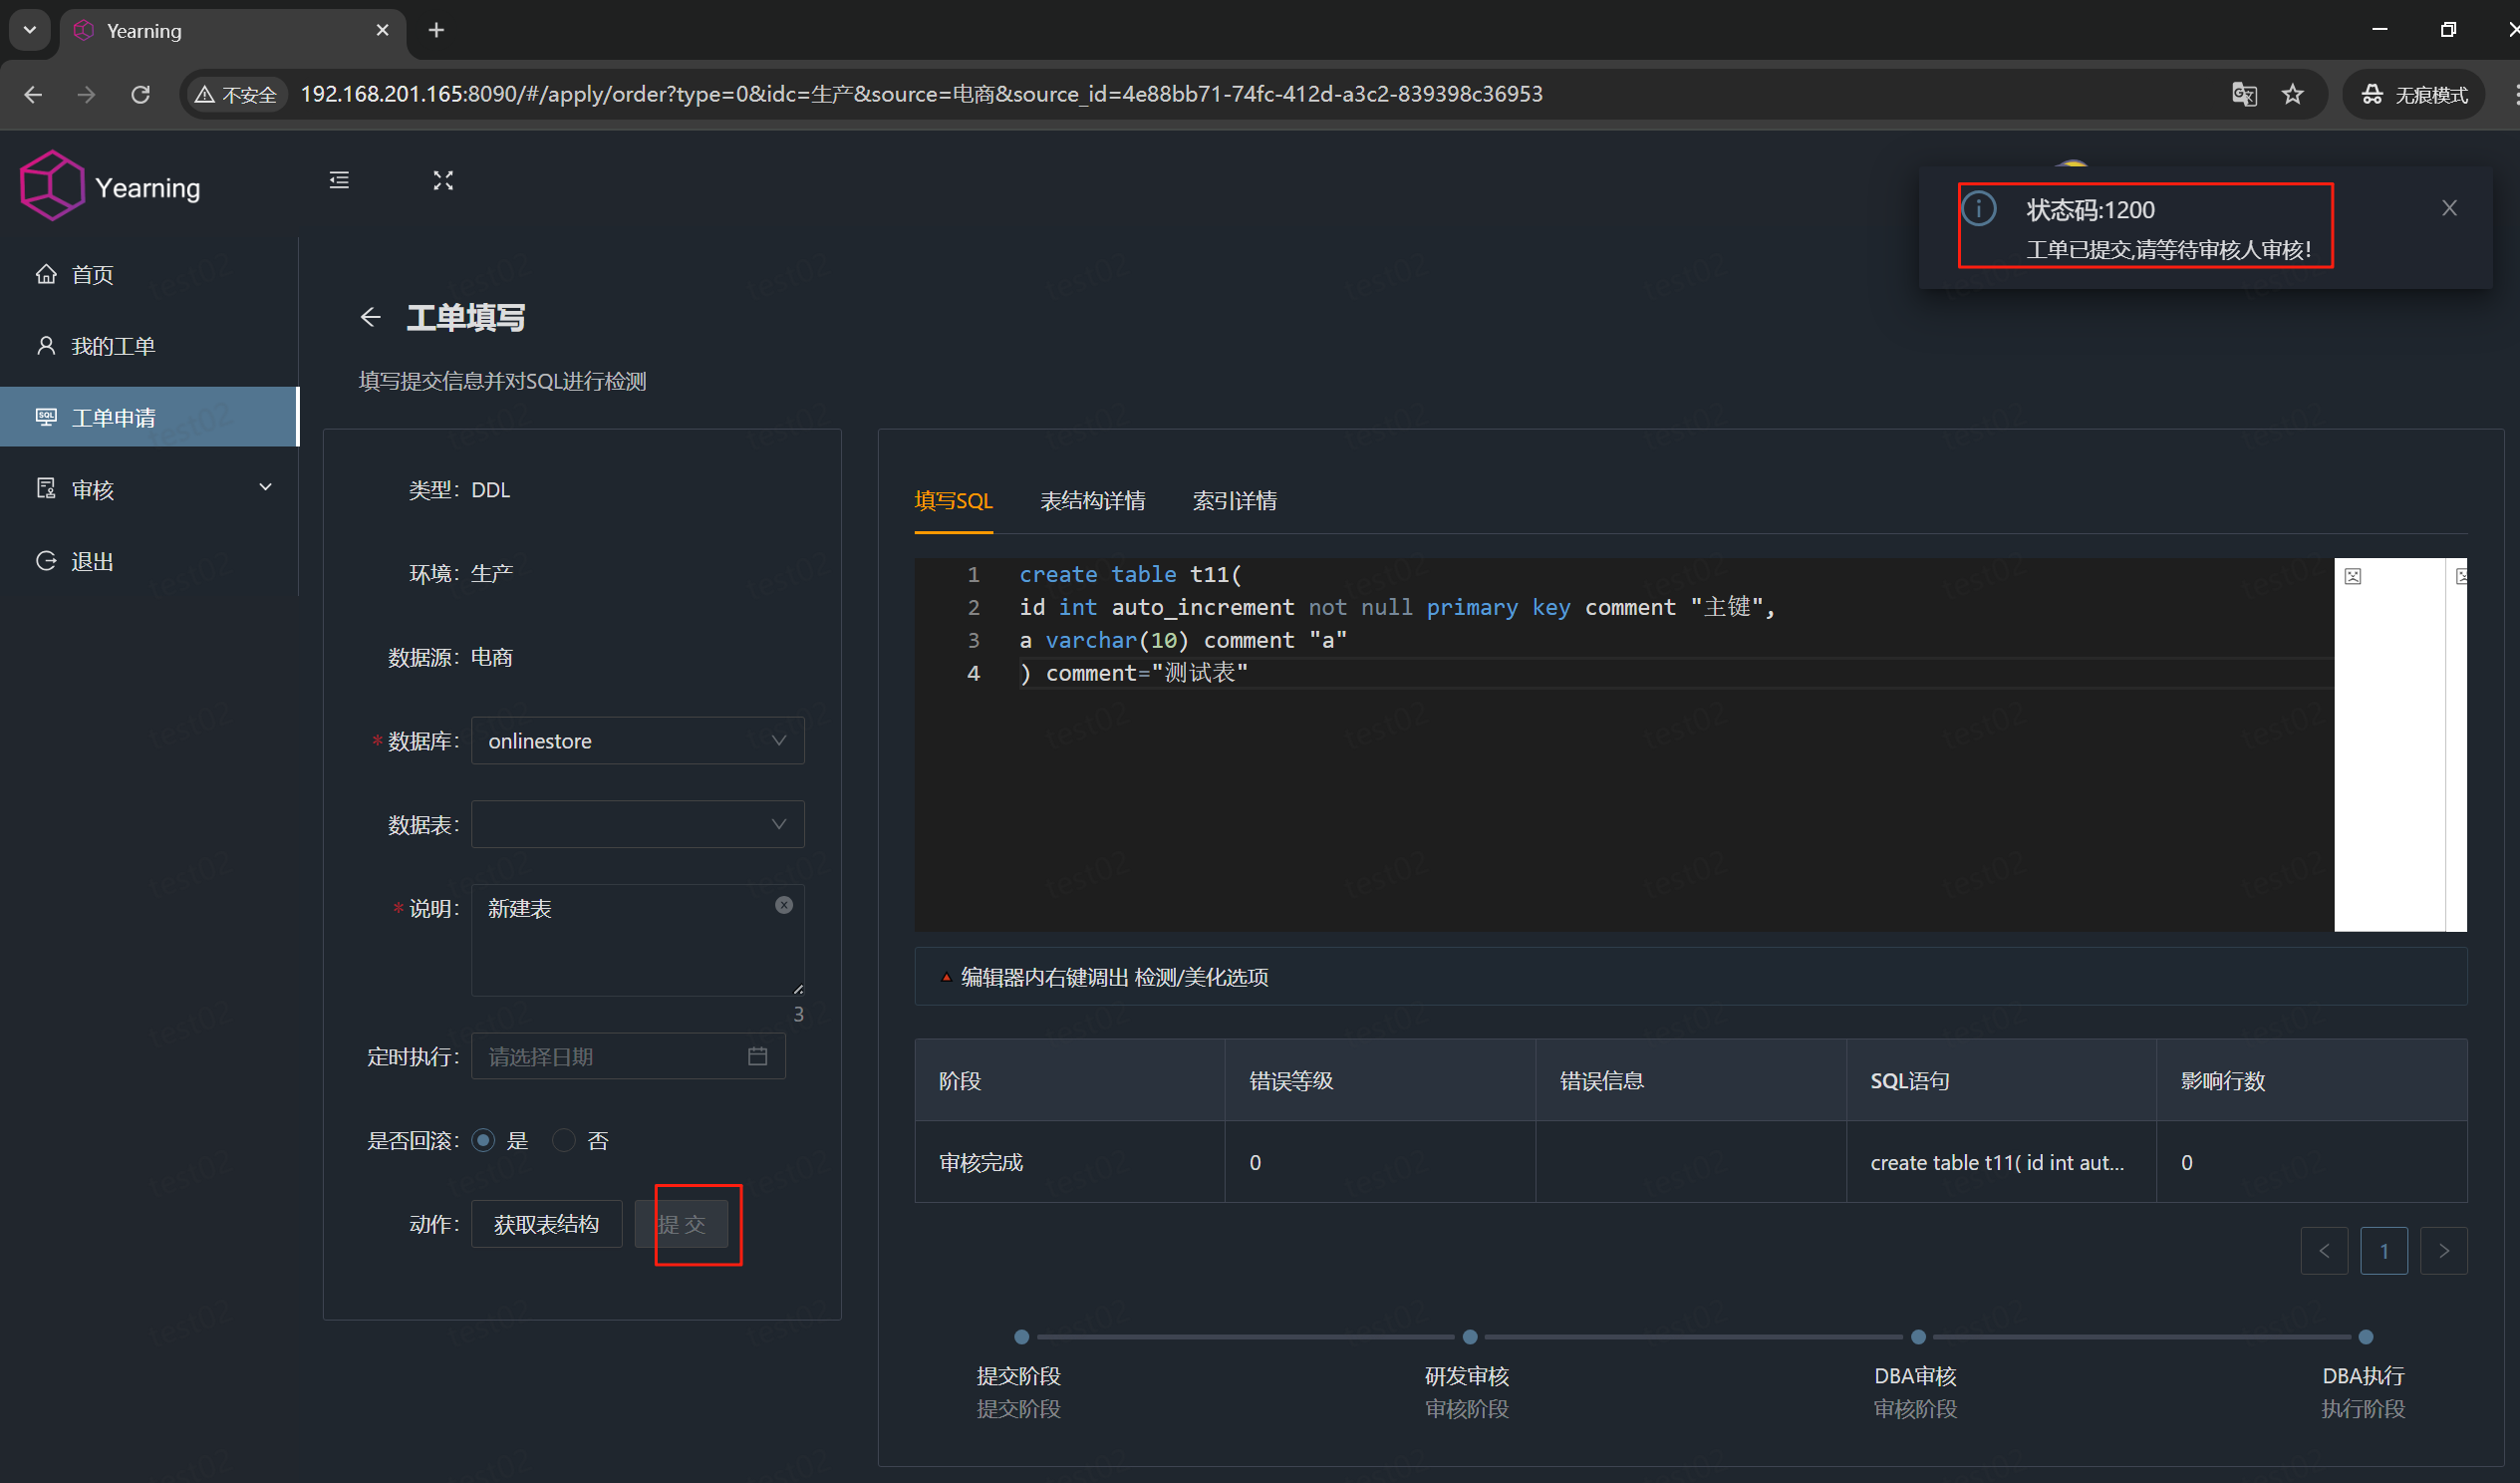This screenshot has height=1483, width=2520.
Task: Clear the 说明 text with the X icon
Action: [783, 905]
